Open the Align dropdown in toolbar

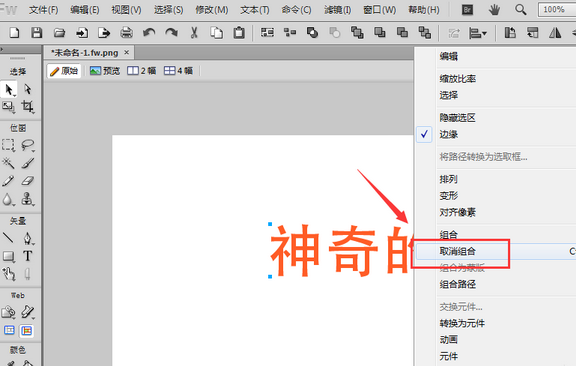click(478, 34)
